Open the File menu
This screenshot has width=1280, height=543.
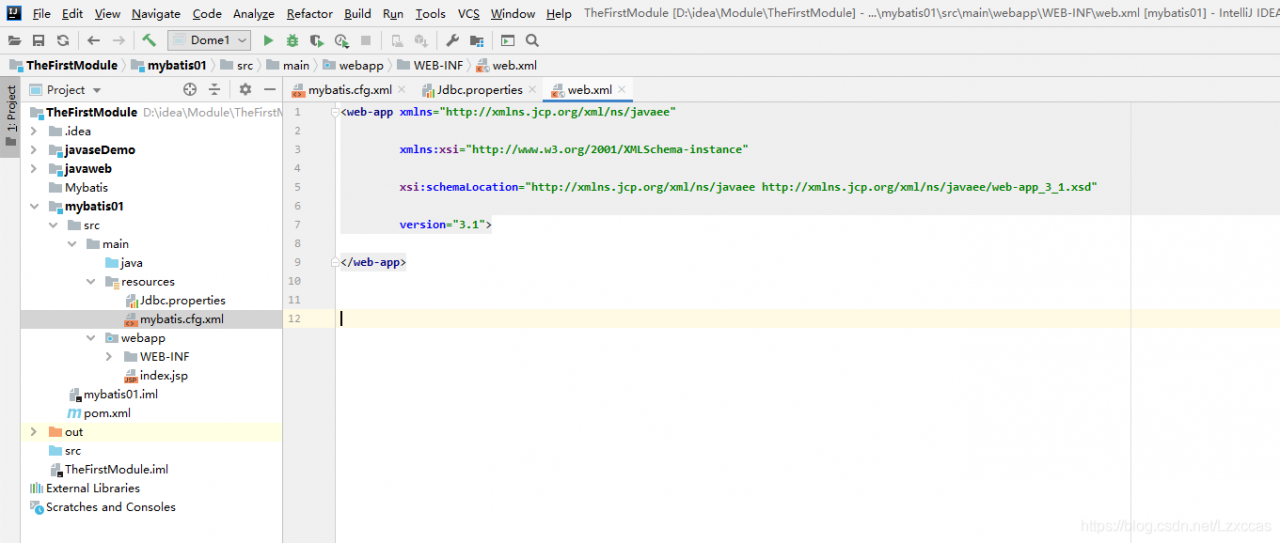tap(41, 14)
